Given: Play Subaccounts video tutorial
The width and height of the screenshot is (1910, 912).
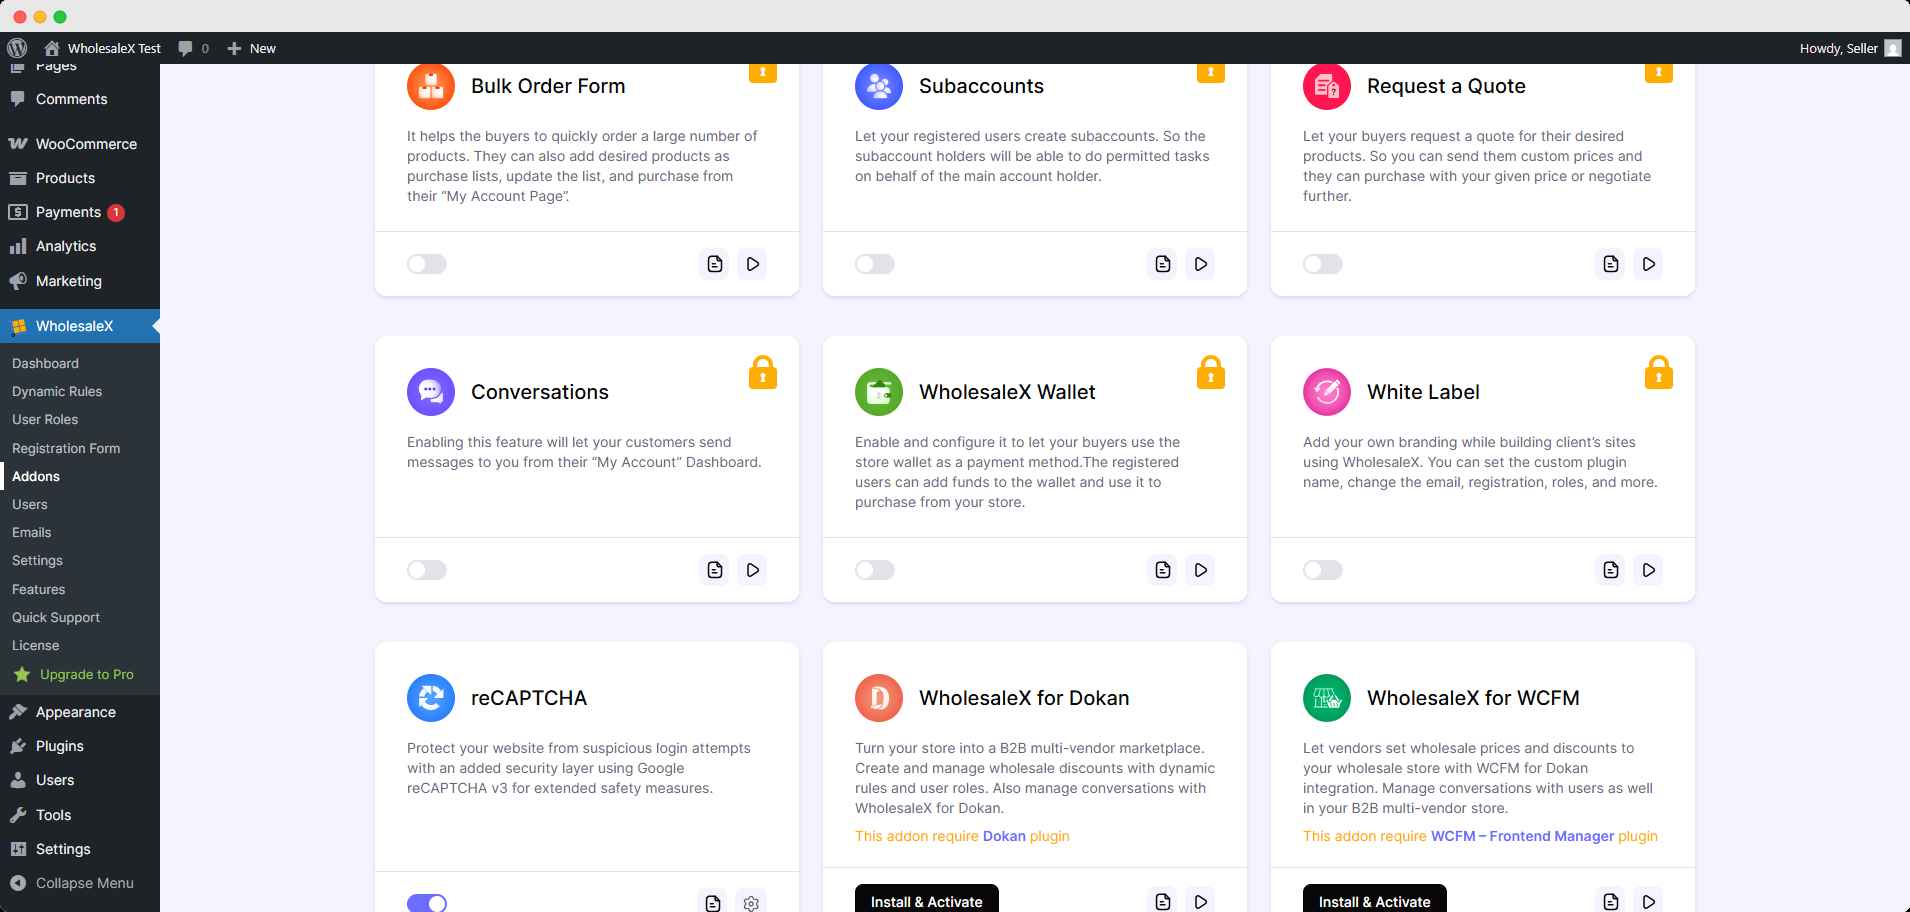Looking at the screenshot, I should click(1201, 264).
